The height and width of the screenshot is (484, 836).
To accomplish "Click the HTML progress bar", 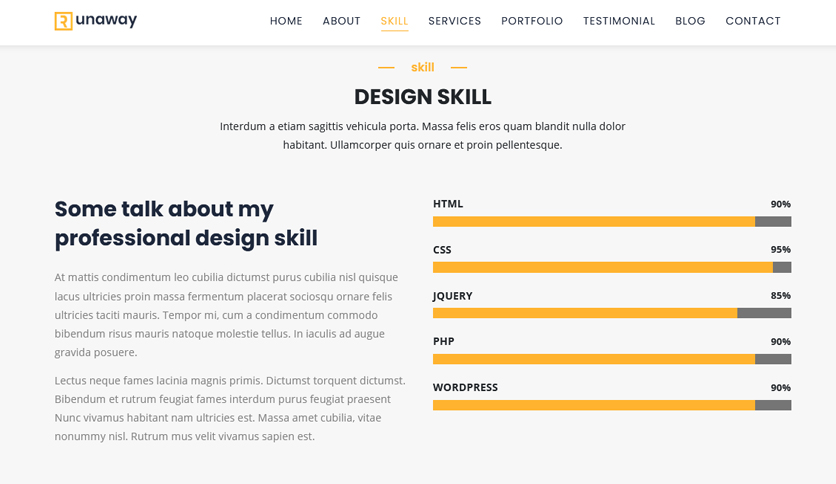I will click(x=612, y=222).
